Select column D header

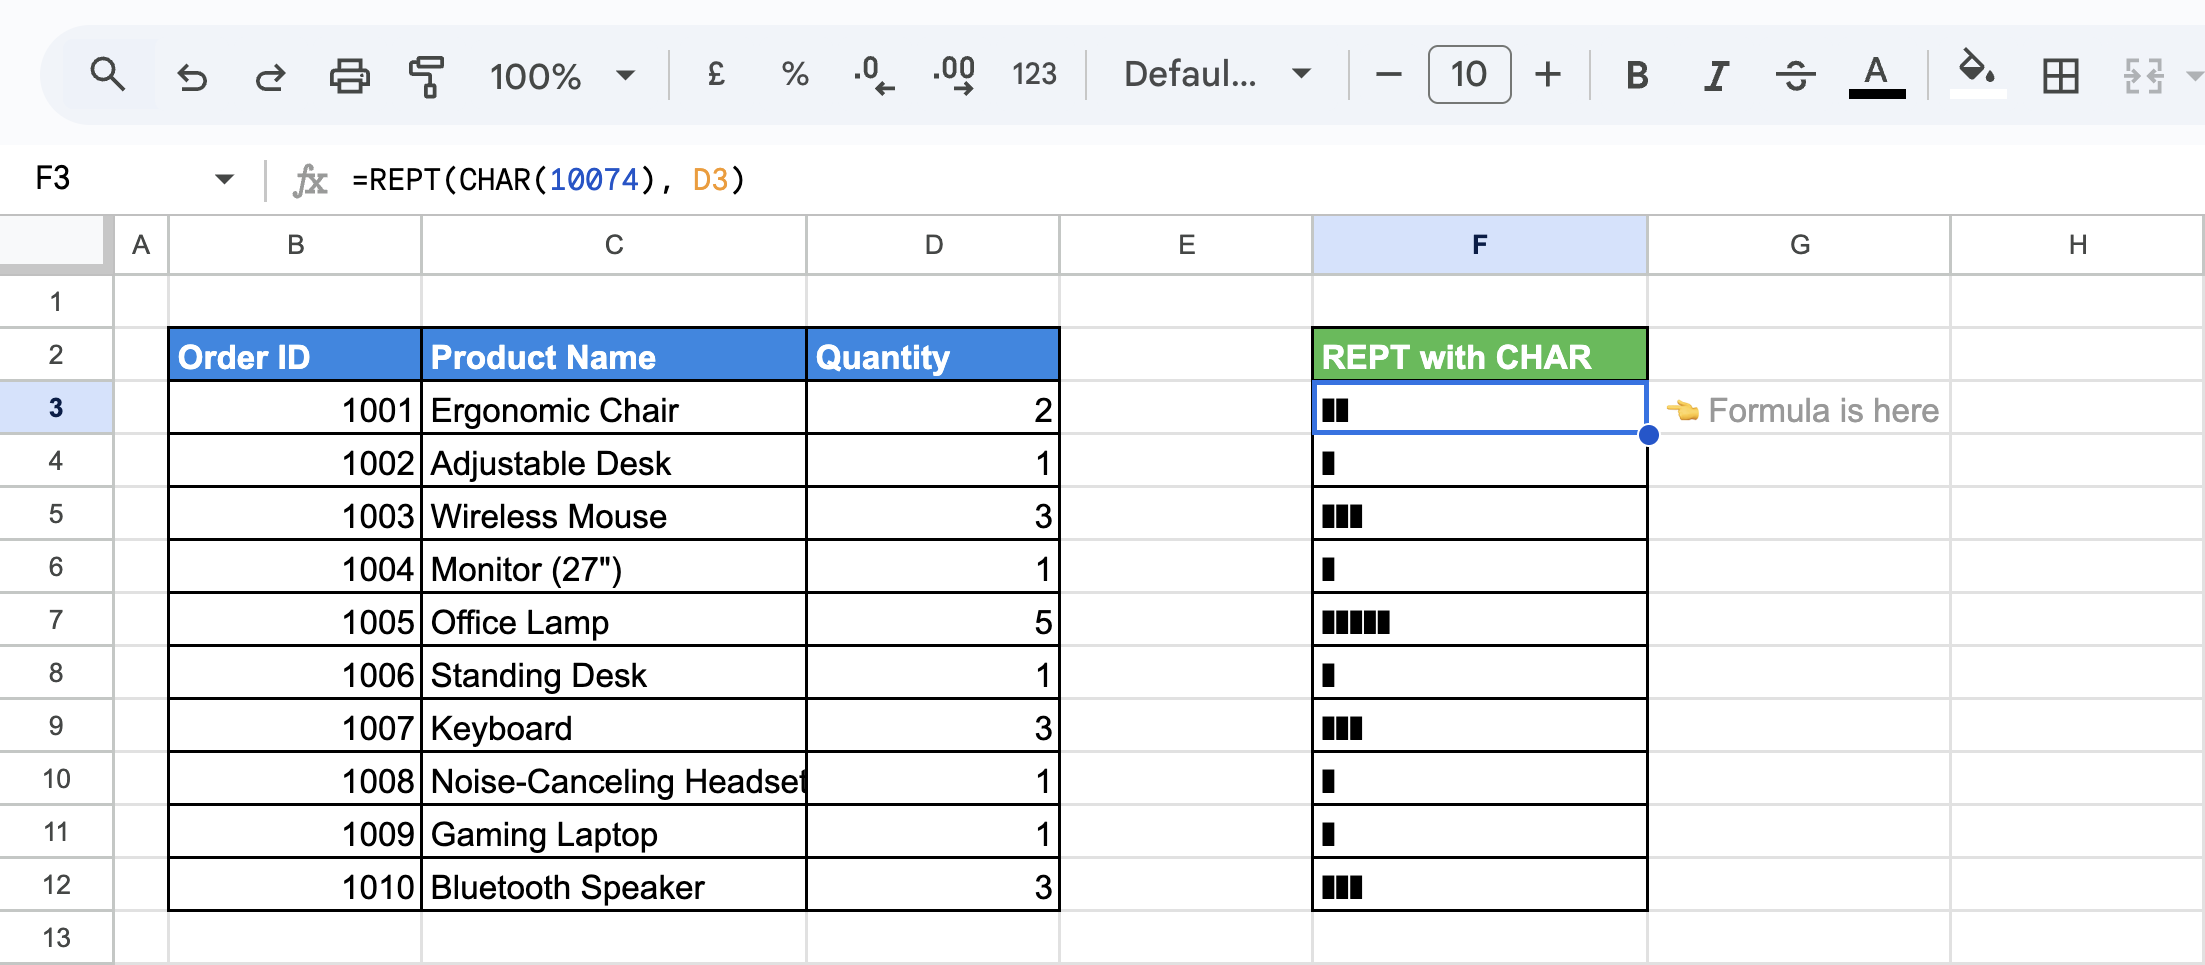click(x=933, y=245)
